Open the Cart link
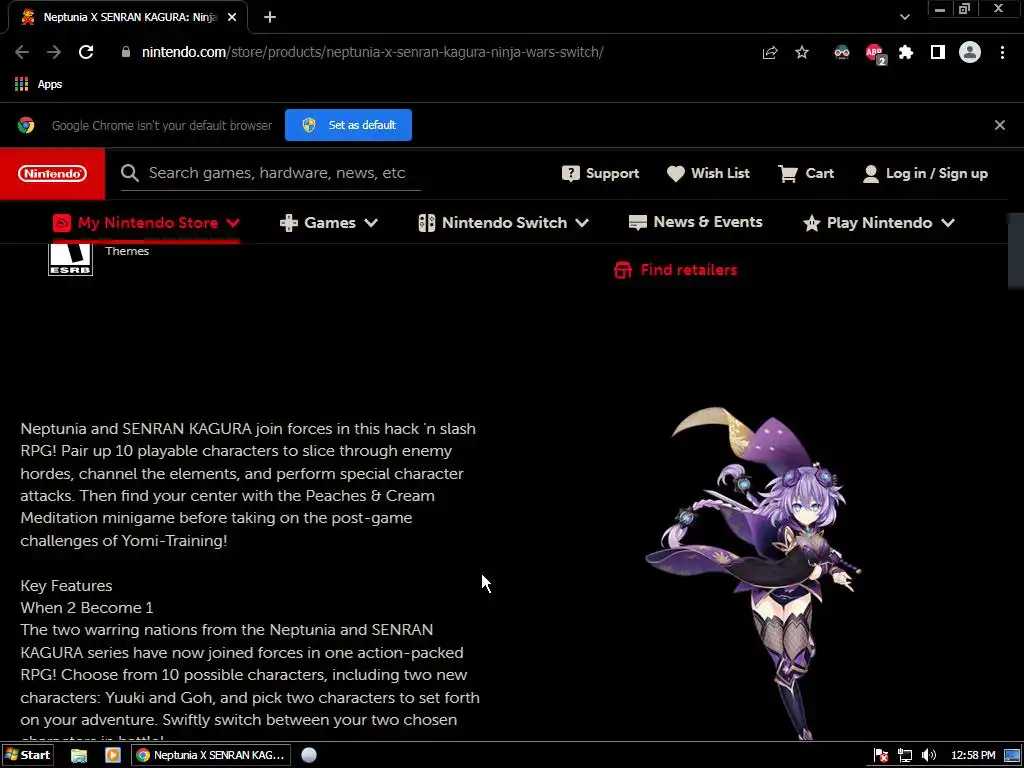Viewport: 1024px width, 768px height. point(806,174)
